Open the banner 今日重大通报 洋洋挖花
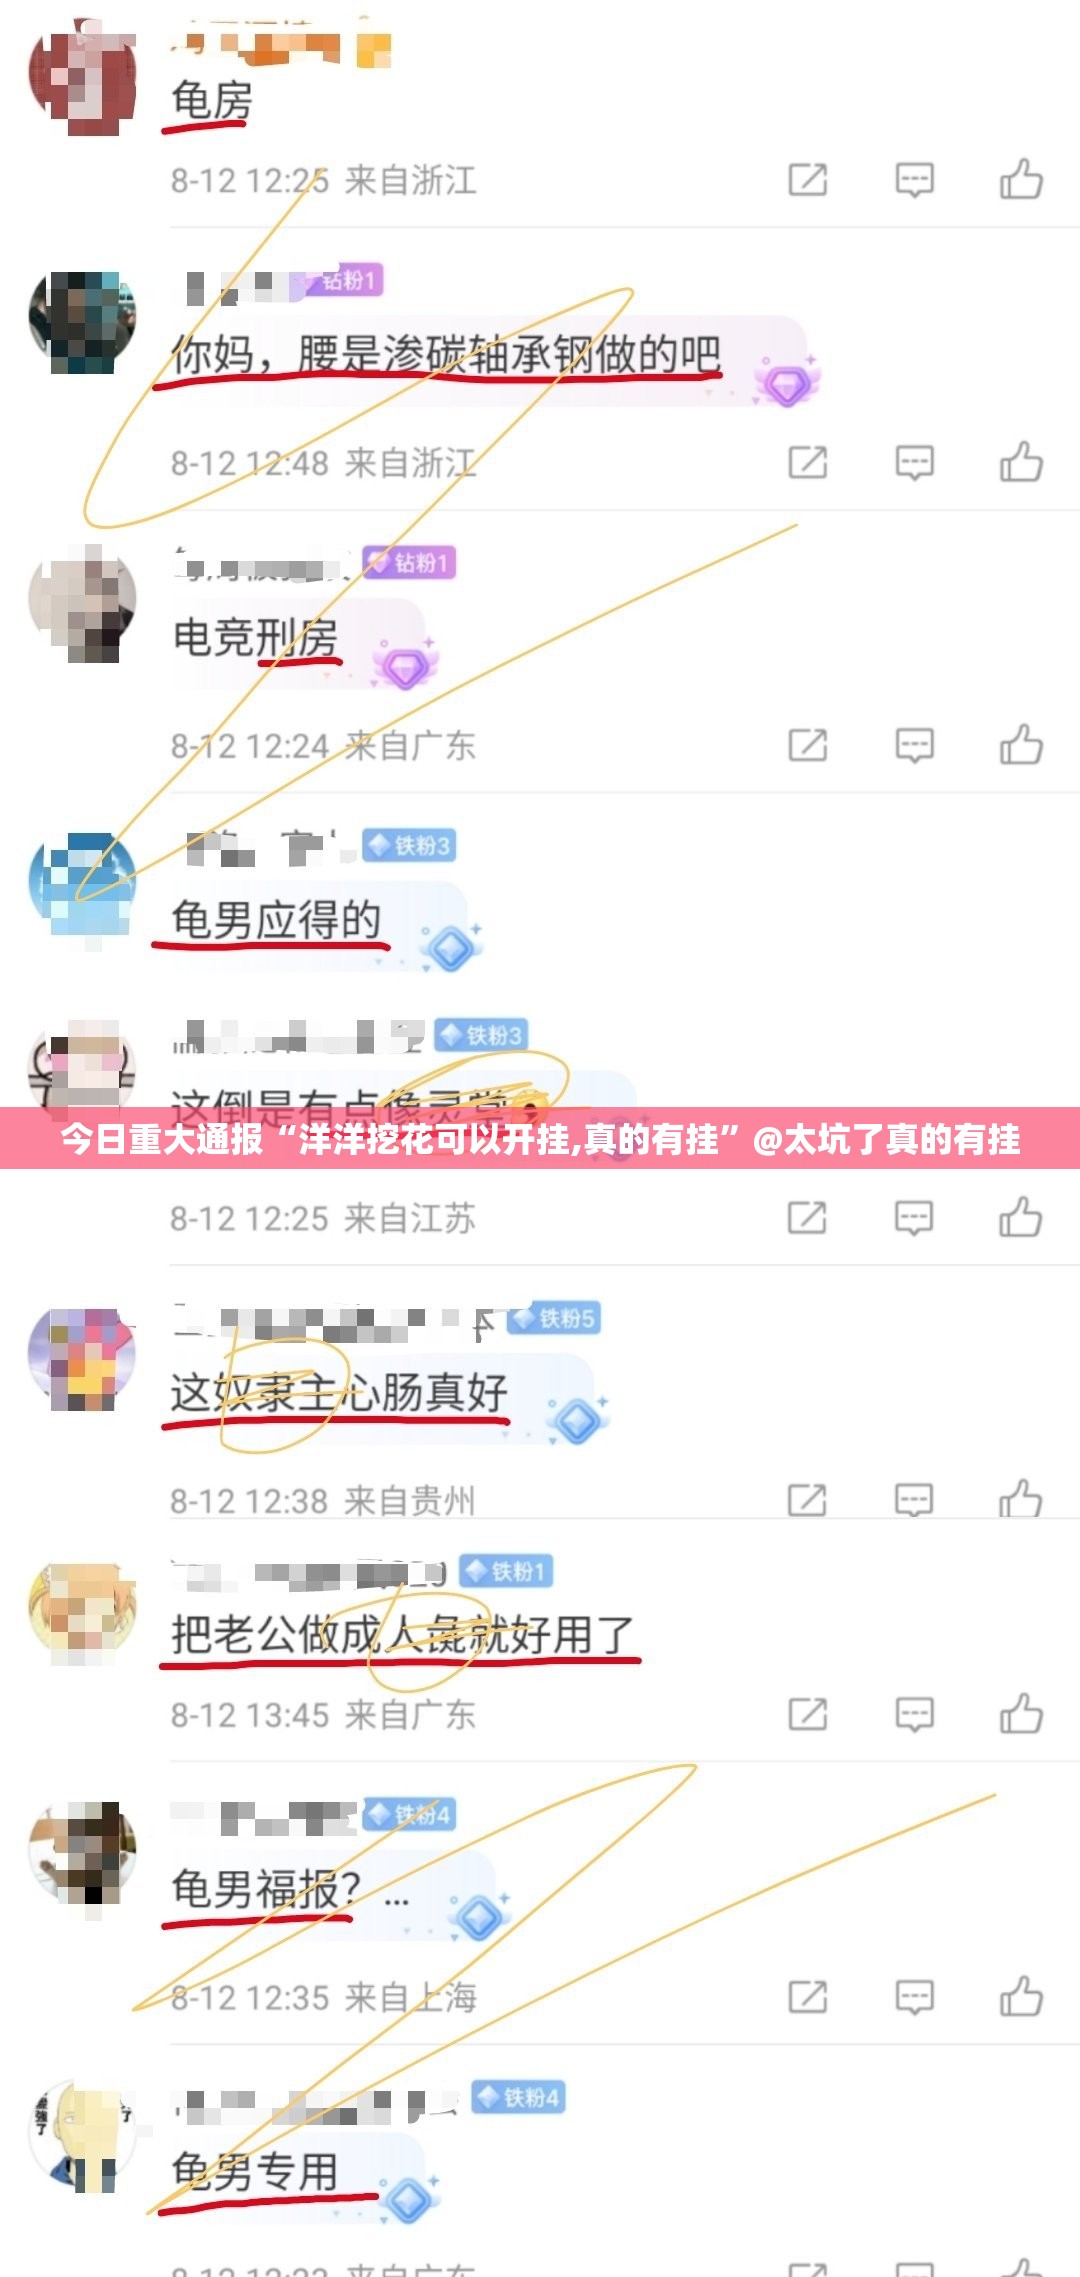 540,1138
